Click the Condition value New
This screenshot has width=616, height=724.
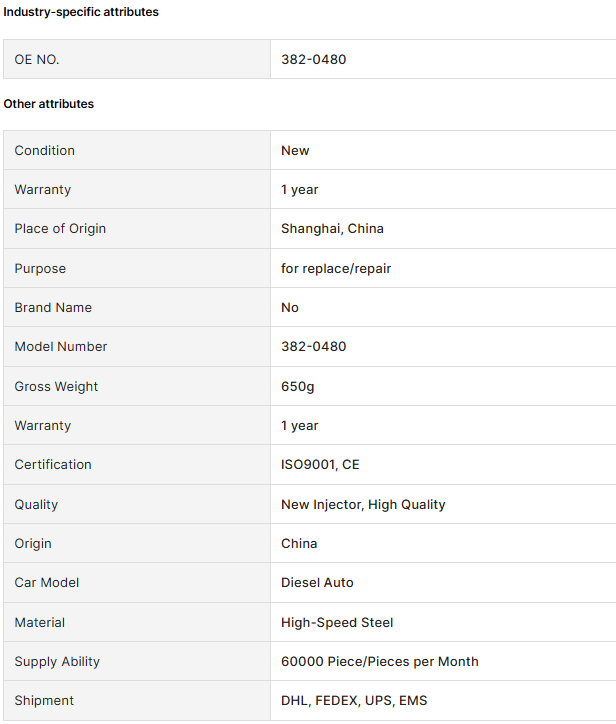tap(295, 151)
